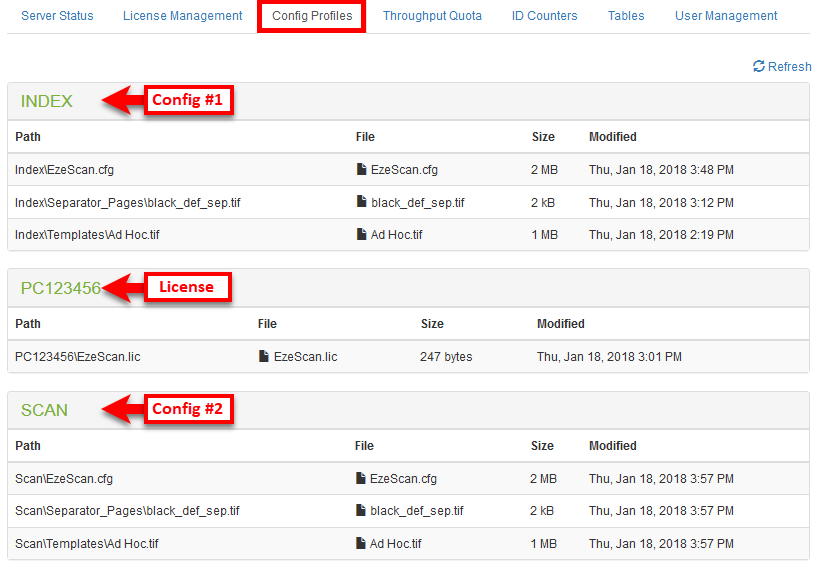The height and width of the screenshot is (572, 818).
Task: Click file icon beside EzeScan.cfg in INDEX
Action: coord(362,170)
